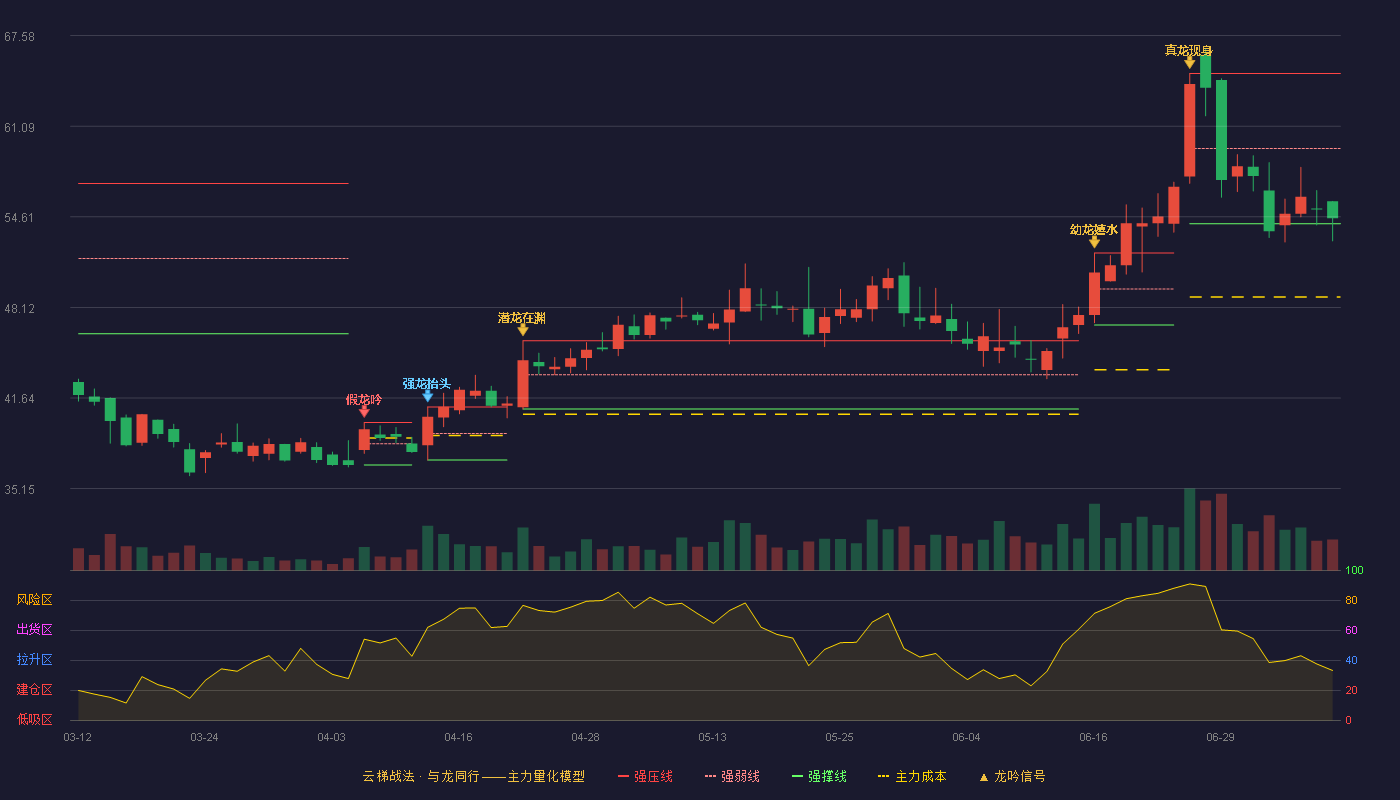Click the orange 80 indicator scale value
The height and width of the screenshot is (800, 1400).
pyautogui.click(x=1351, y=601)
